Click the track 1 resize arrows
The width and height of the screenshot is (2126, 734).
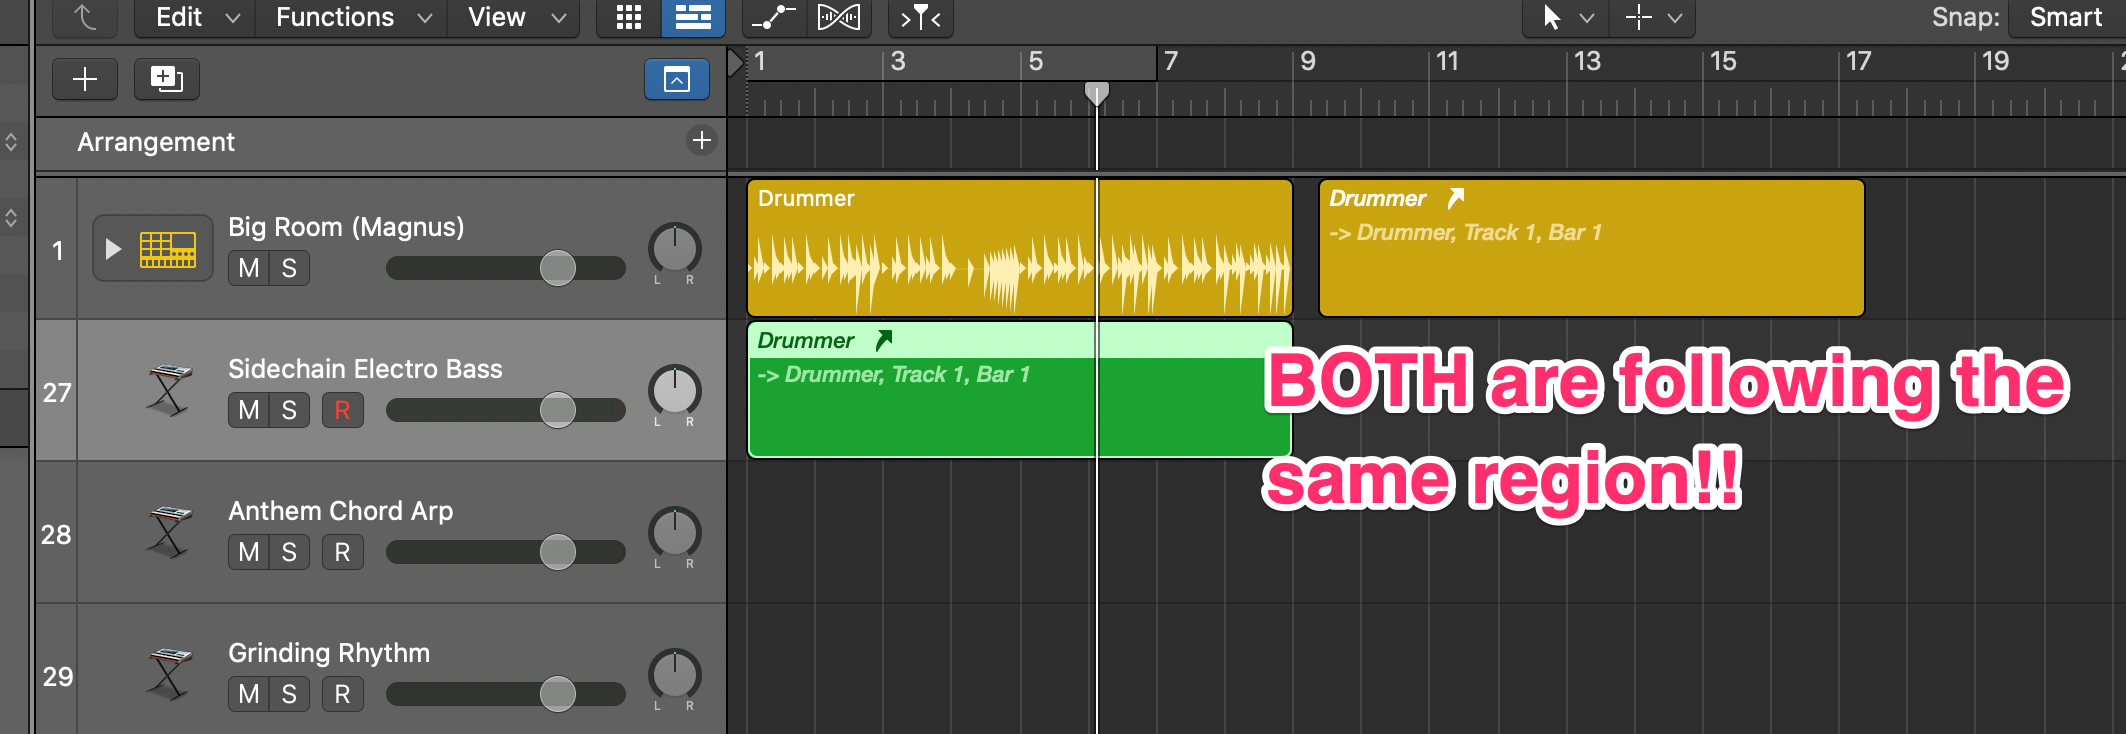[11, 217]
